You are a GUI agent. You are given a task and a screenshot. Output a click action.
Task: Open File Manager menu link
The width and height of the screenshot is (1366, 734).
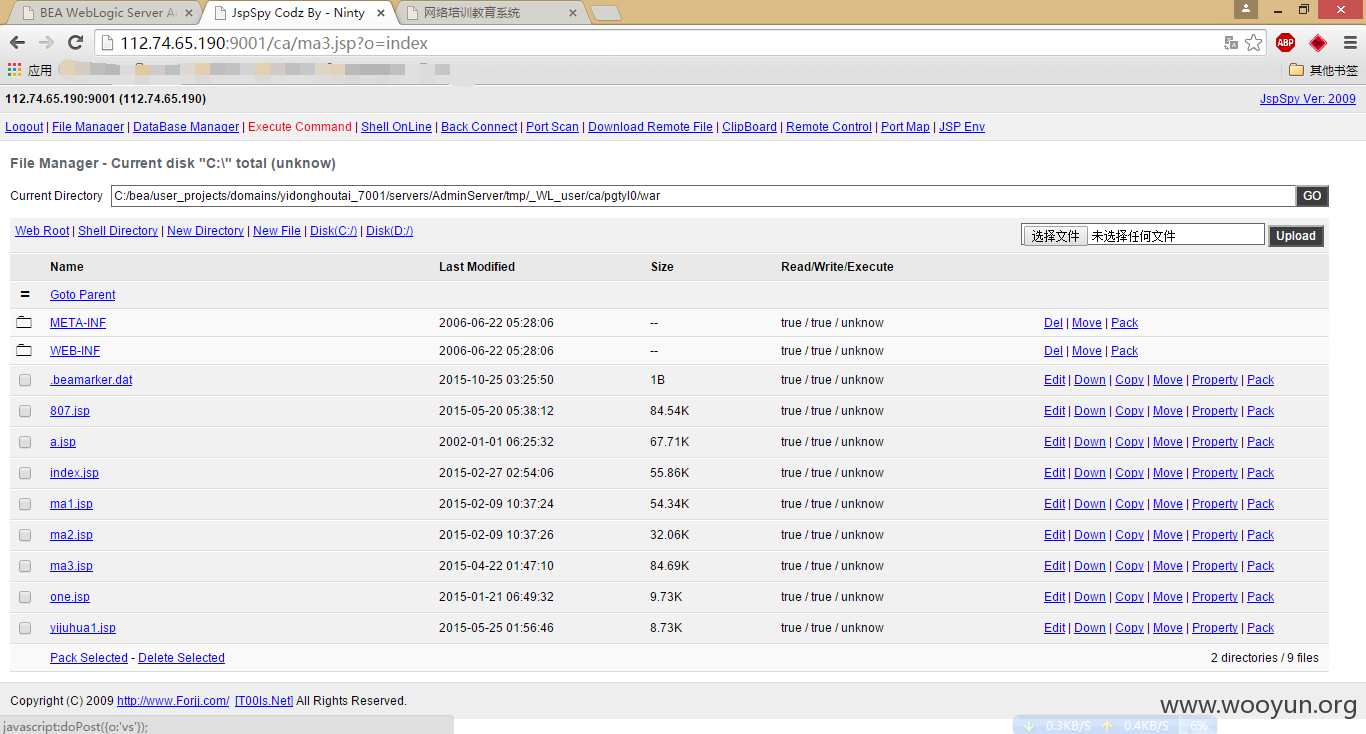pos(88,127)
